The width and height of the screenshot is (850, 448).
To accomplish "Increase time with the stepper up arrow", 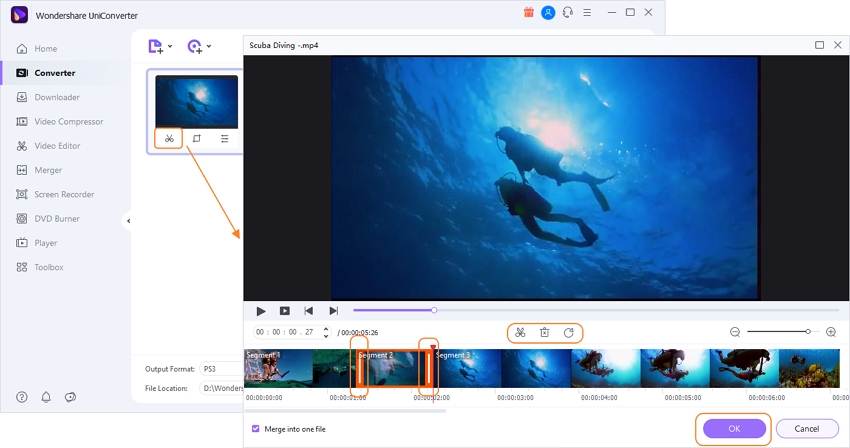I will click(x=326, y=329).
